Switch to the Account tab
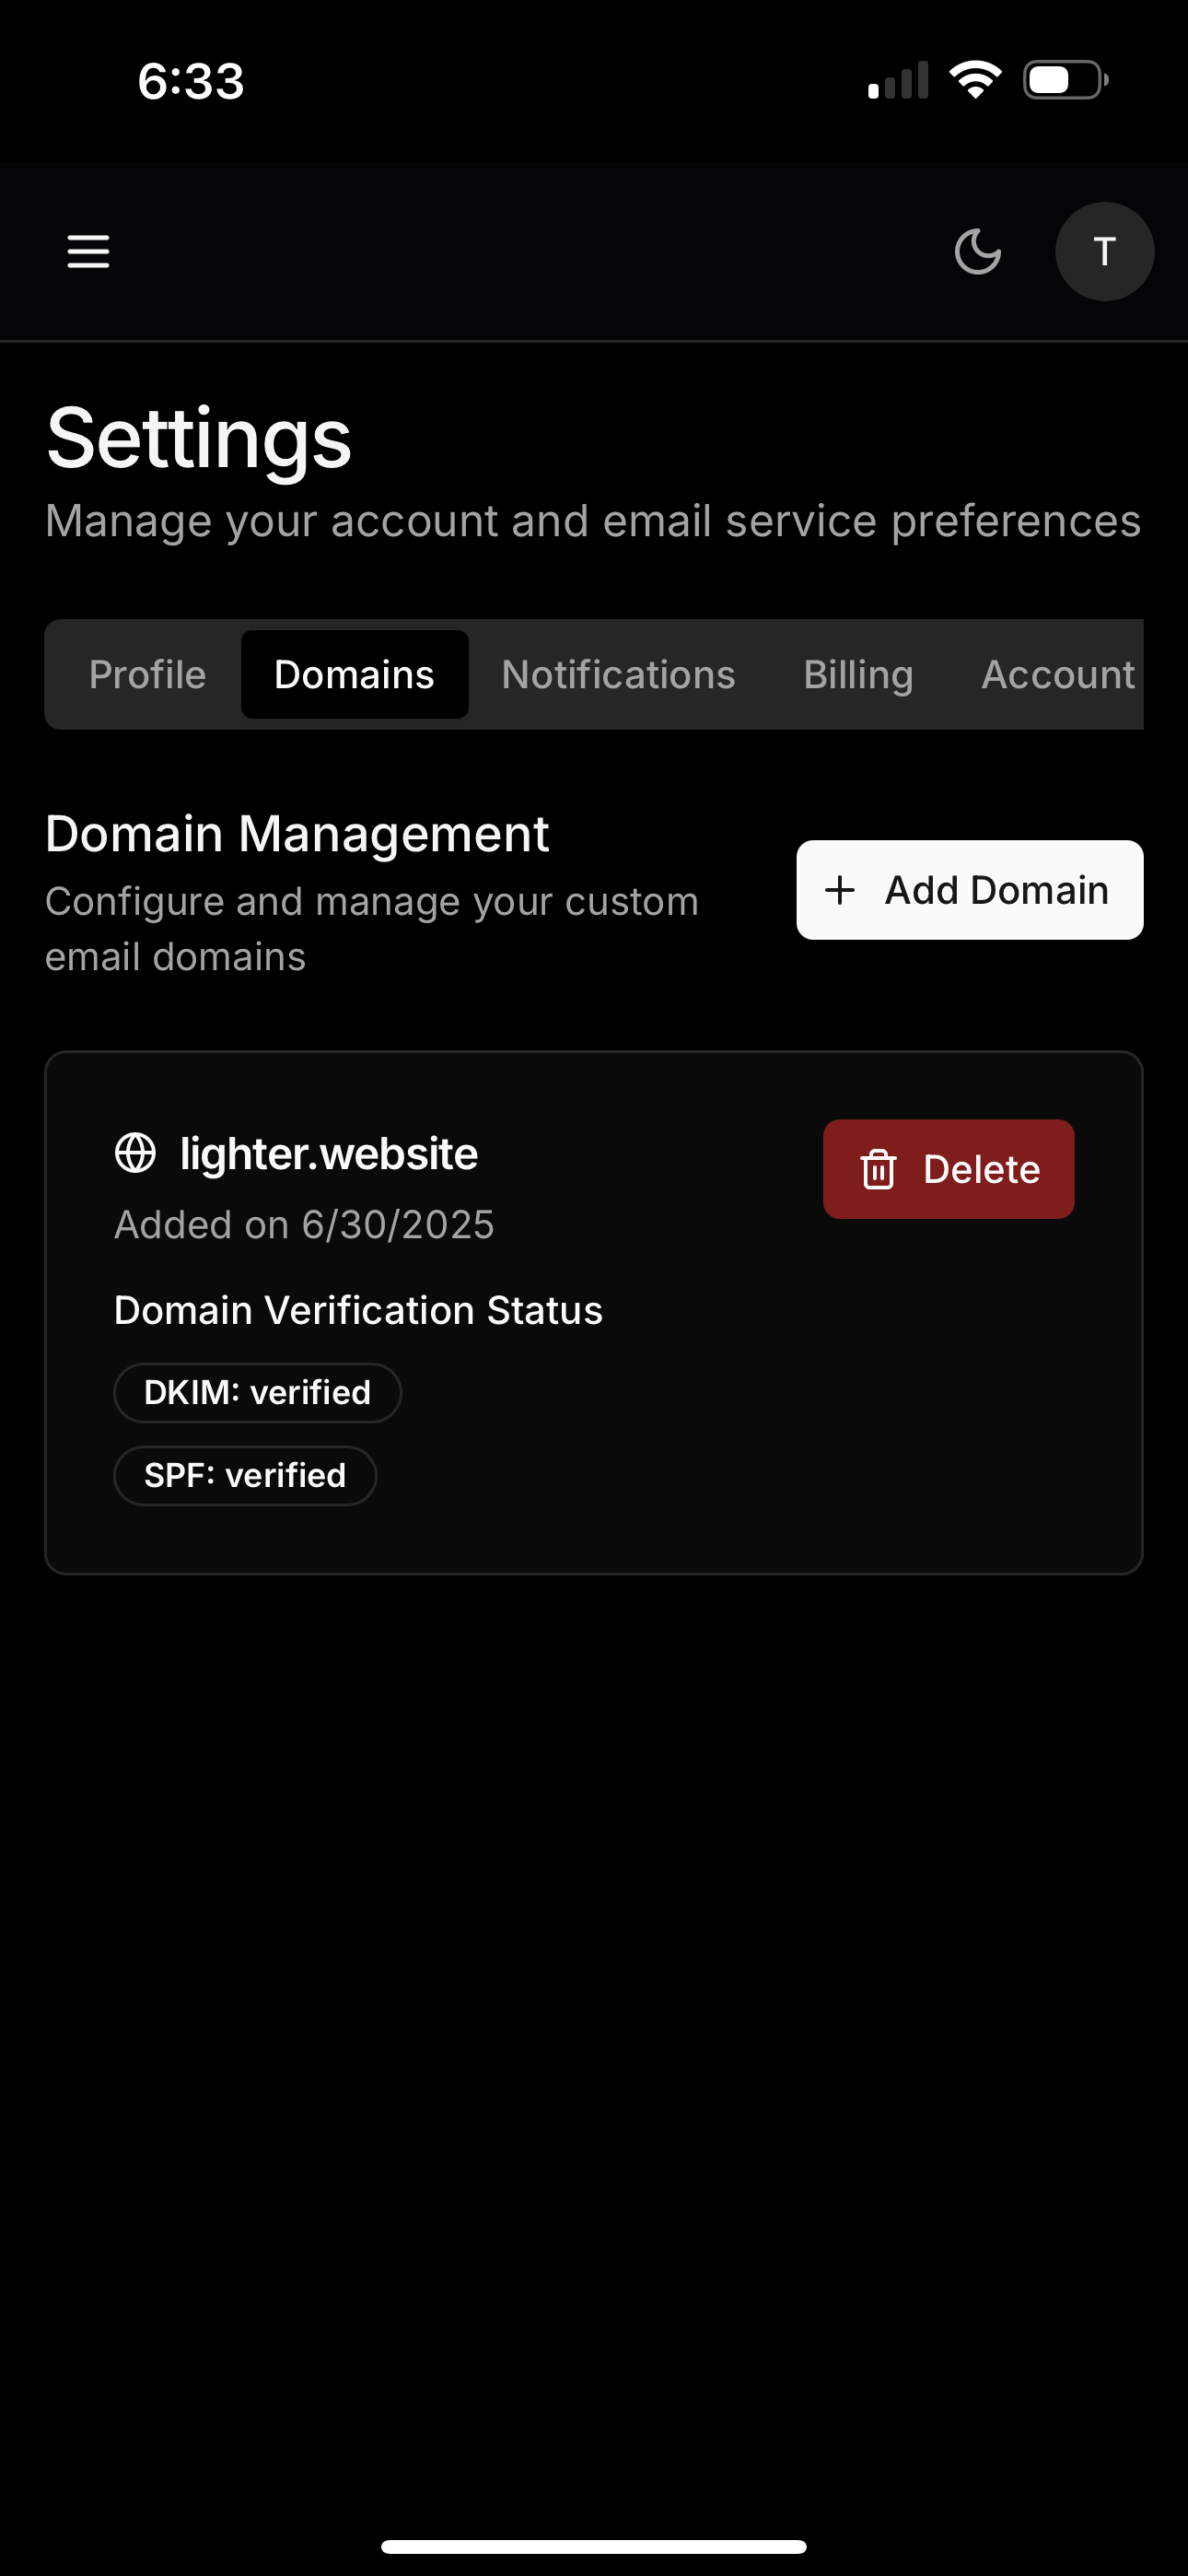The width and height of the screenshot is (1188, 2576). 1057,674
